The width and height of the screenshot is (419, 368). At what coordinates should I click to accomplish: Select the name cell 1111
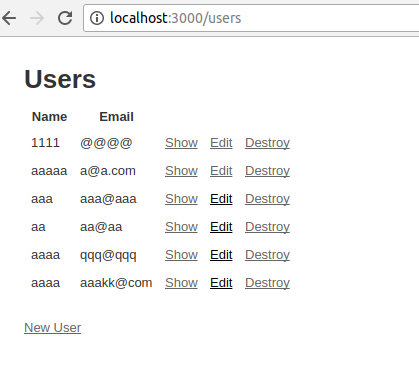(45, 143)
